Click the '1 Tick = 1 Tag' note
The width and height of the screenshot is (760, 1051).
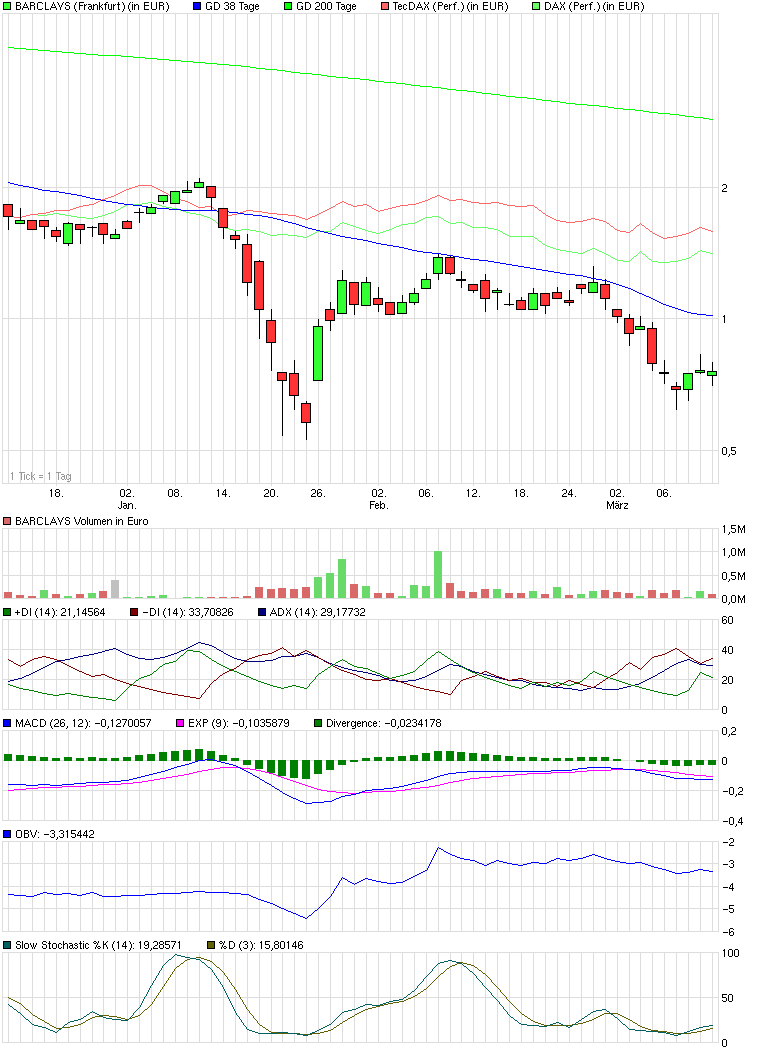click(x=40, y=475)
